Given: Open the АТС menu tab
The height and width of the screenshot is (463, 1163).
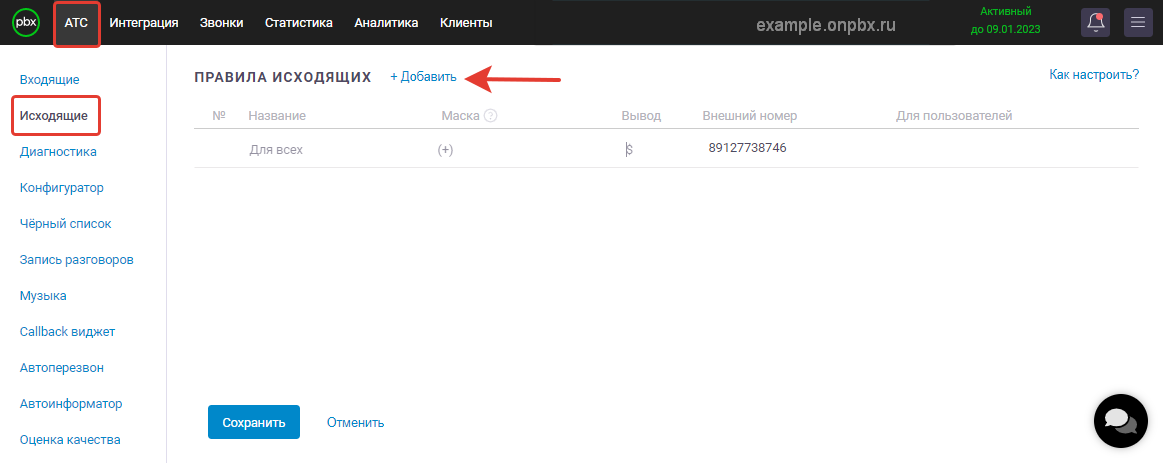Looking at the screenshot, I should point(76,23).
